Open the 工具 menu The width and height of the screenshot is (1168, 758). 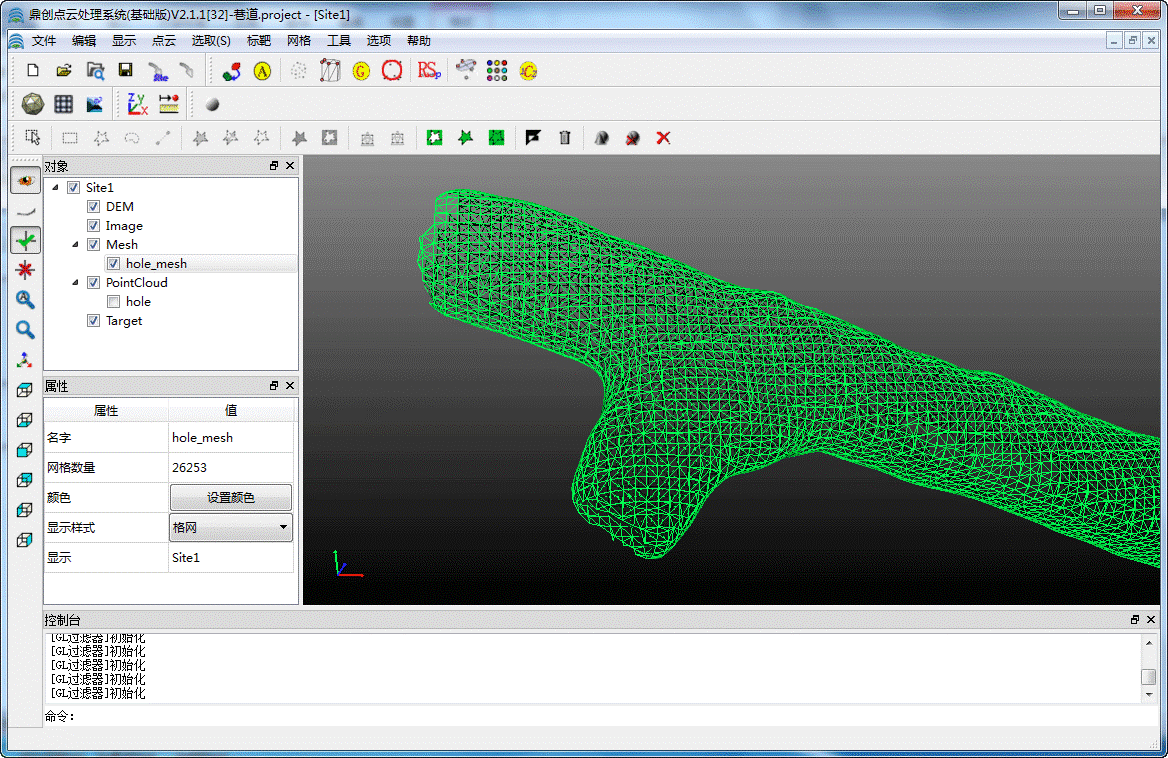(x=339, y=41)
